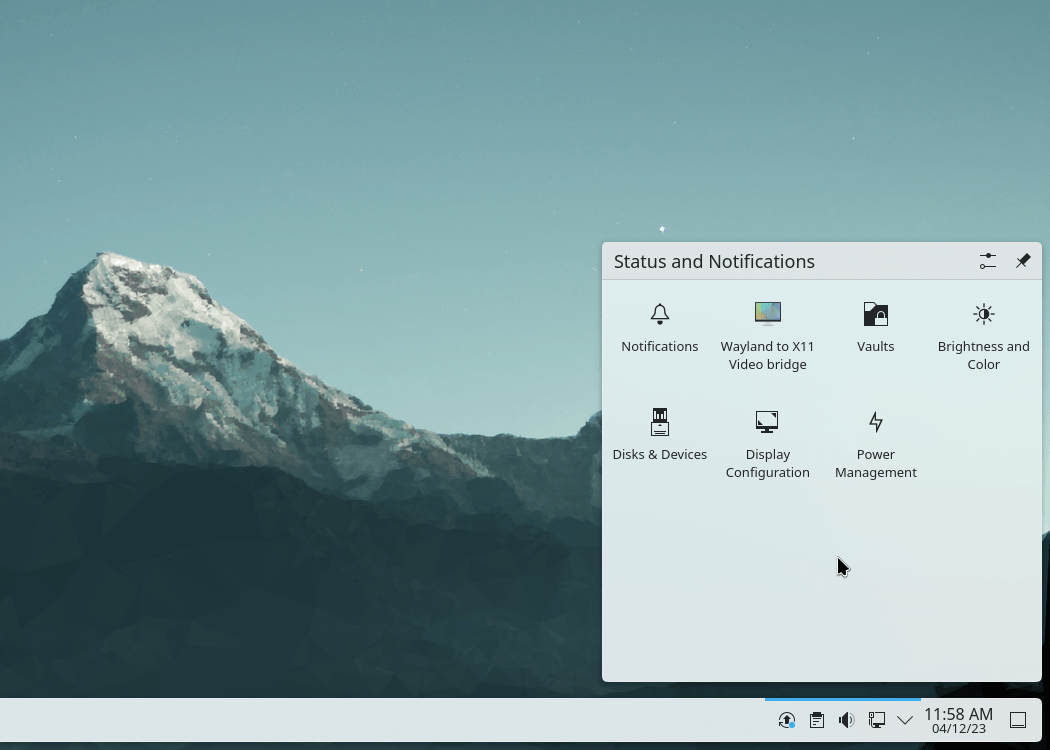Configure Status and Notifications settings
The image size is (1050, 750).
[x=987, y=261]
